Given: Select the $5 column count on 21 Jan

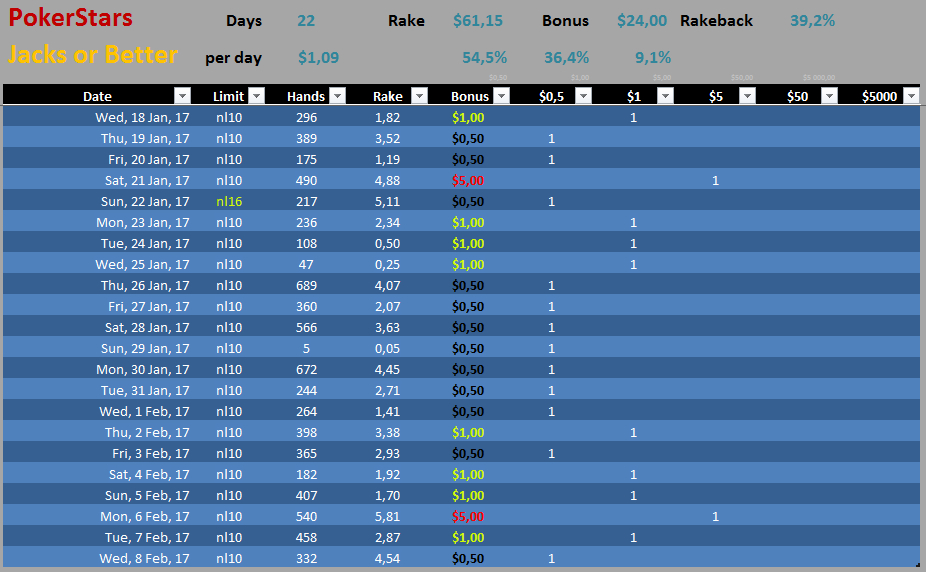Looking at the screenshot, I should 715,181.
